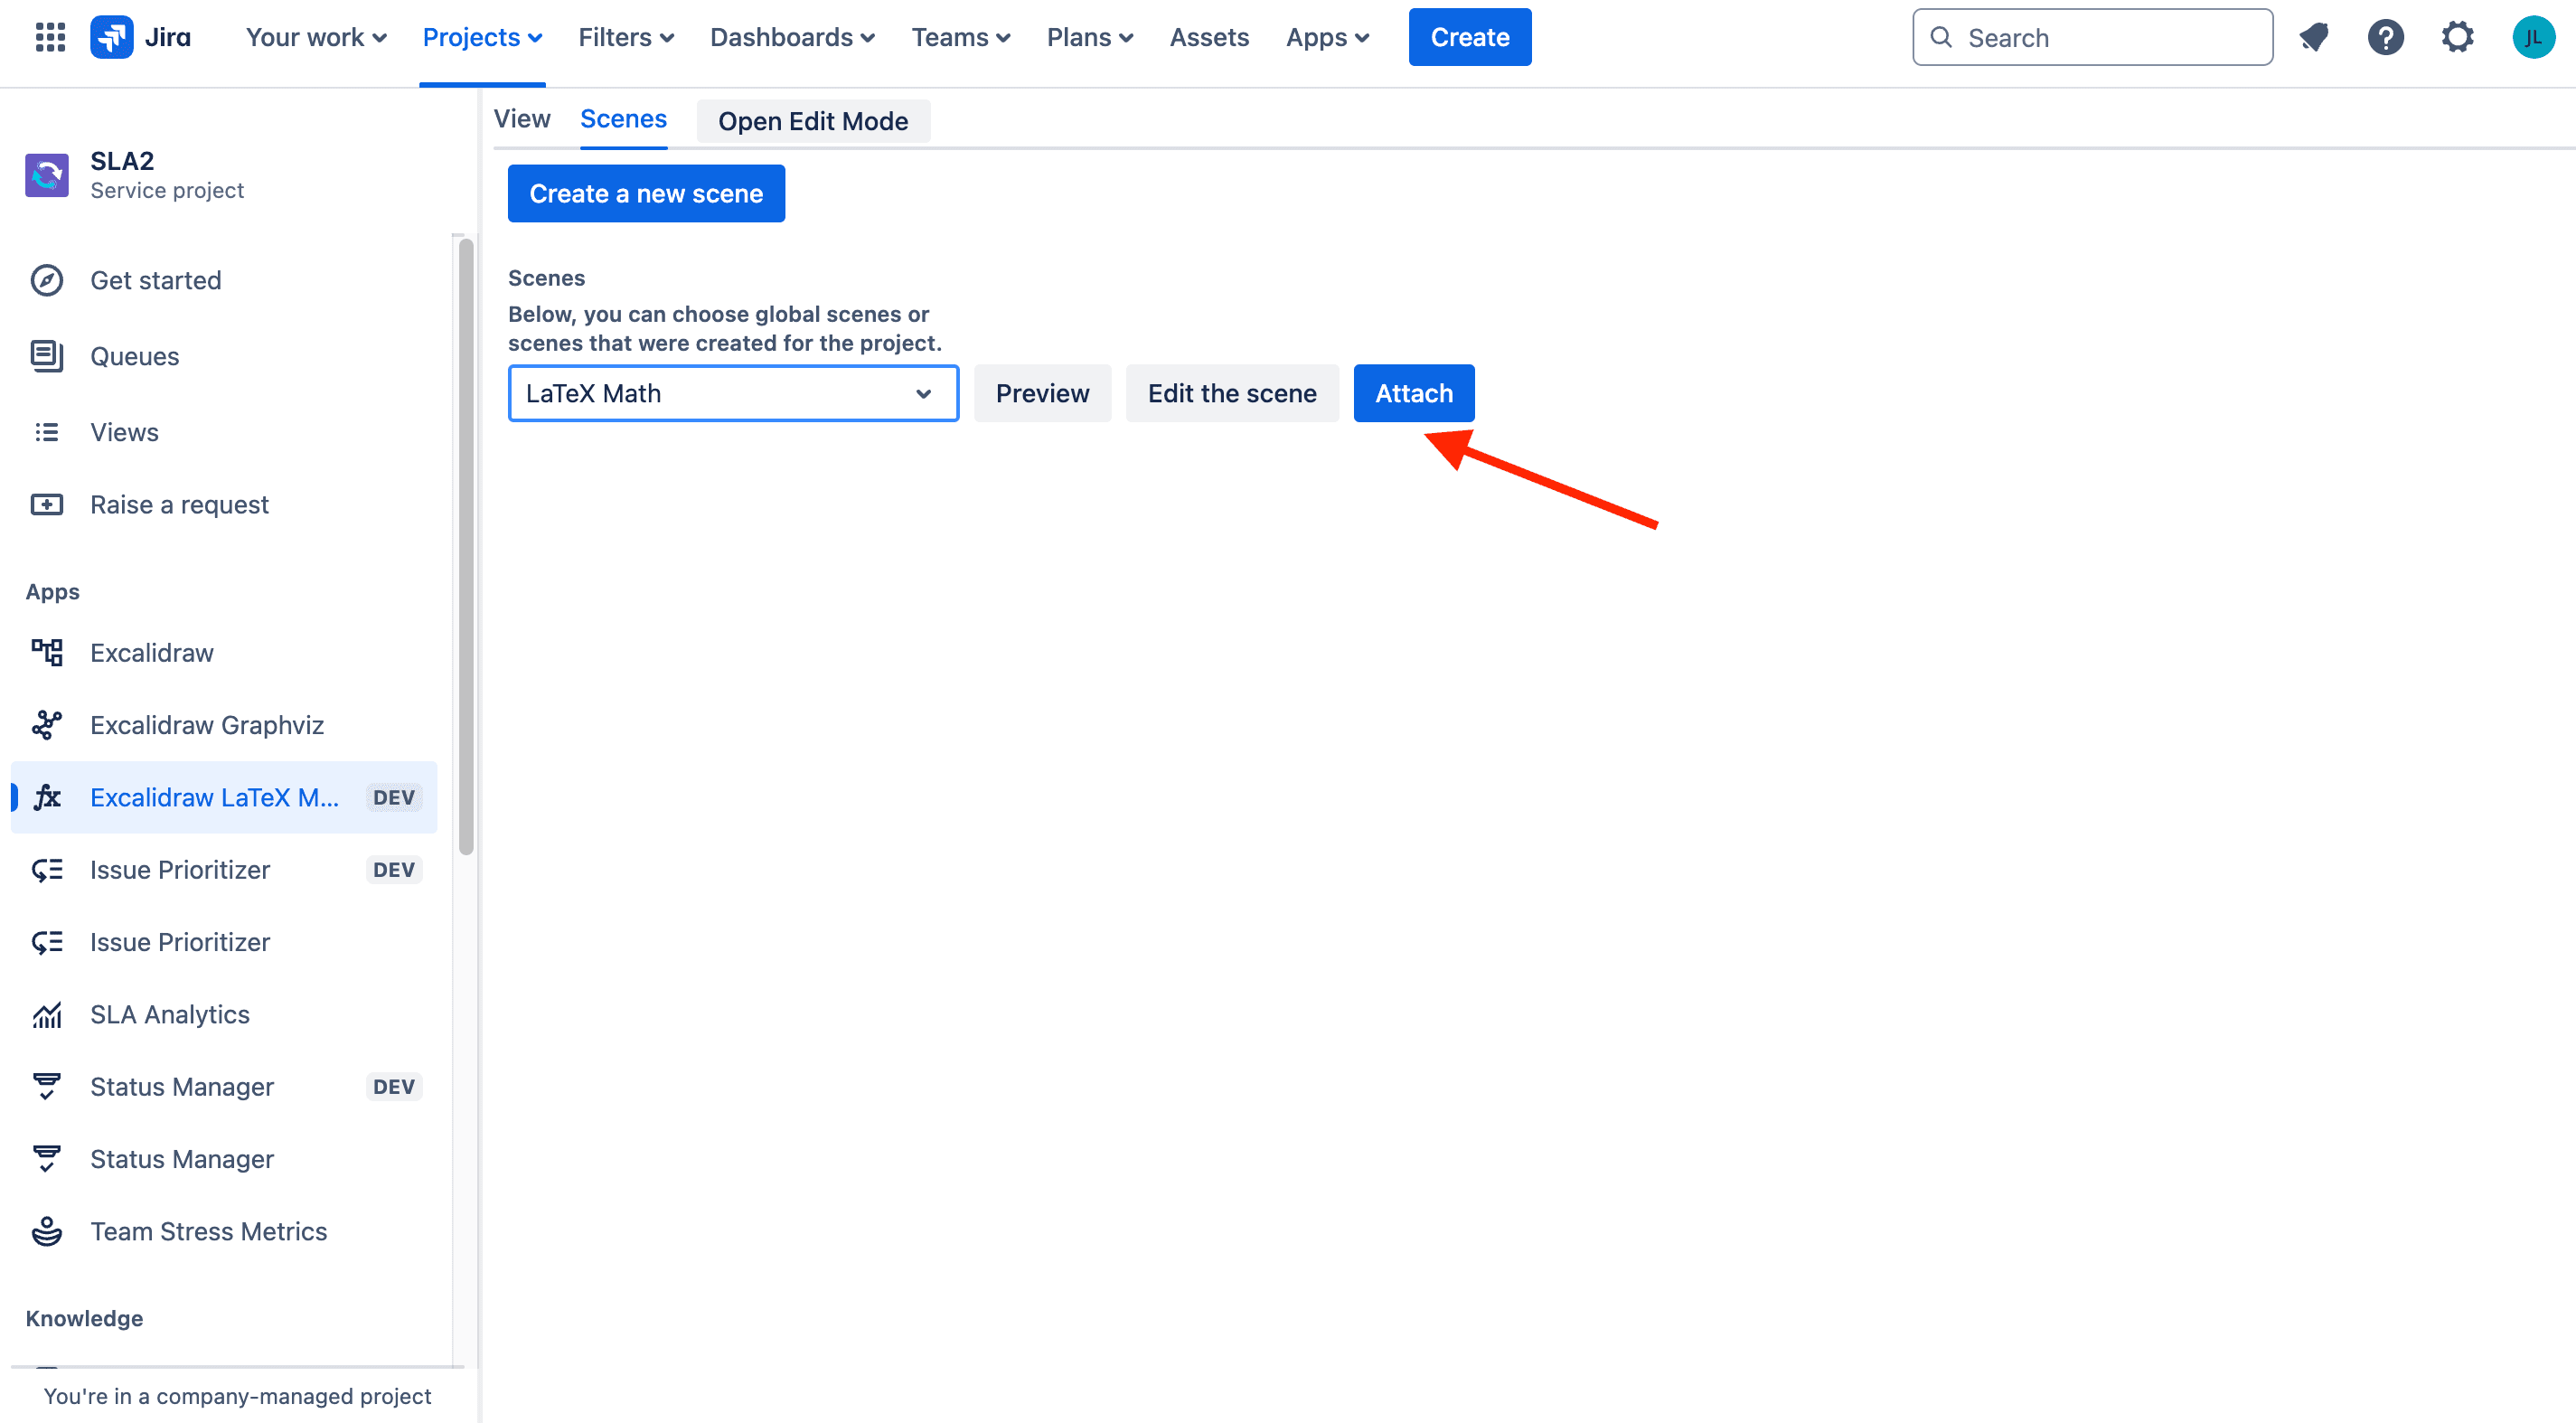This screenshot has height=1423, width=2576.
Task: Click the Team Stress Metrics icon
Action: click(x=47, y=1231)
